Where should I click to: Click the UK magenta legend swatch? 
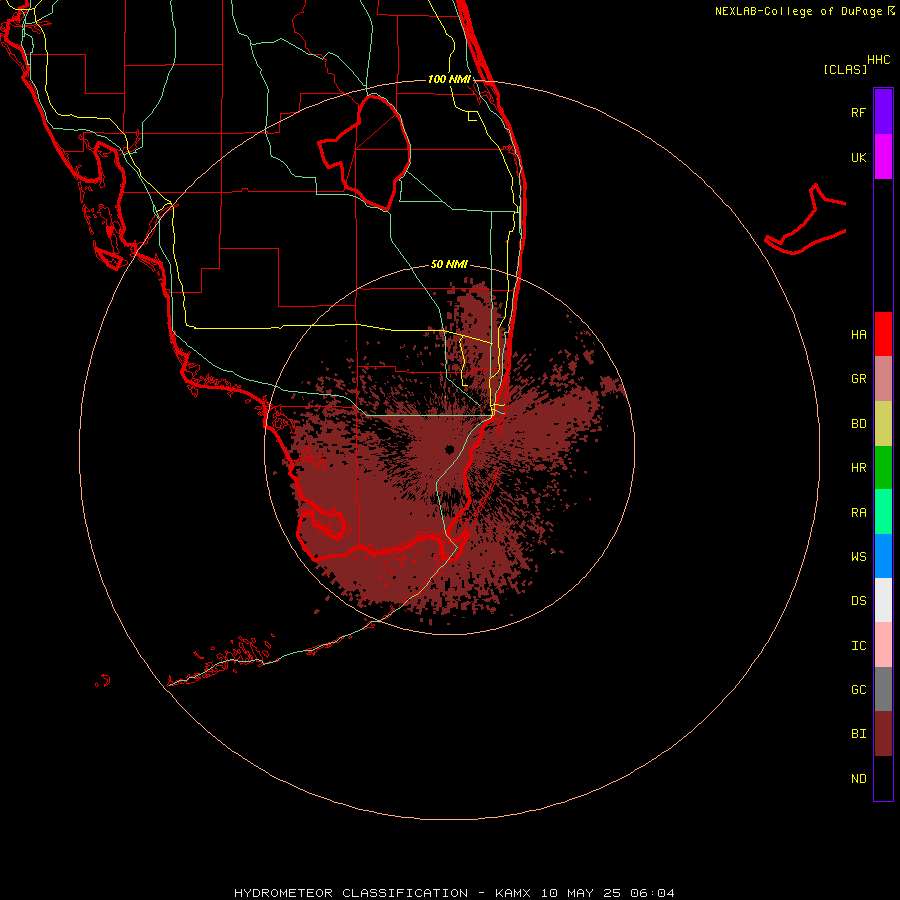[x=883, y=157]
